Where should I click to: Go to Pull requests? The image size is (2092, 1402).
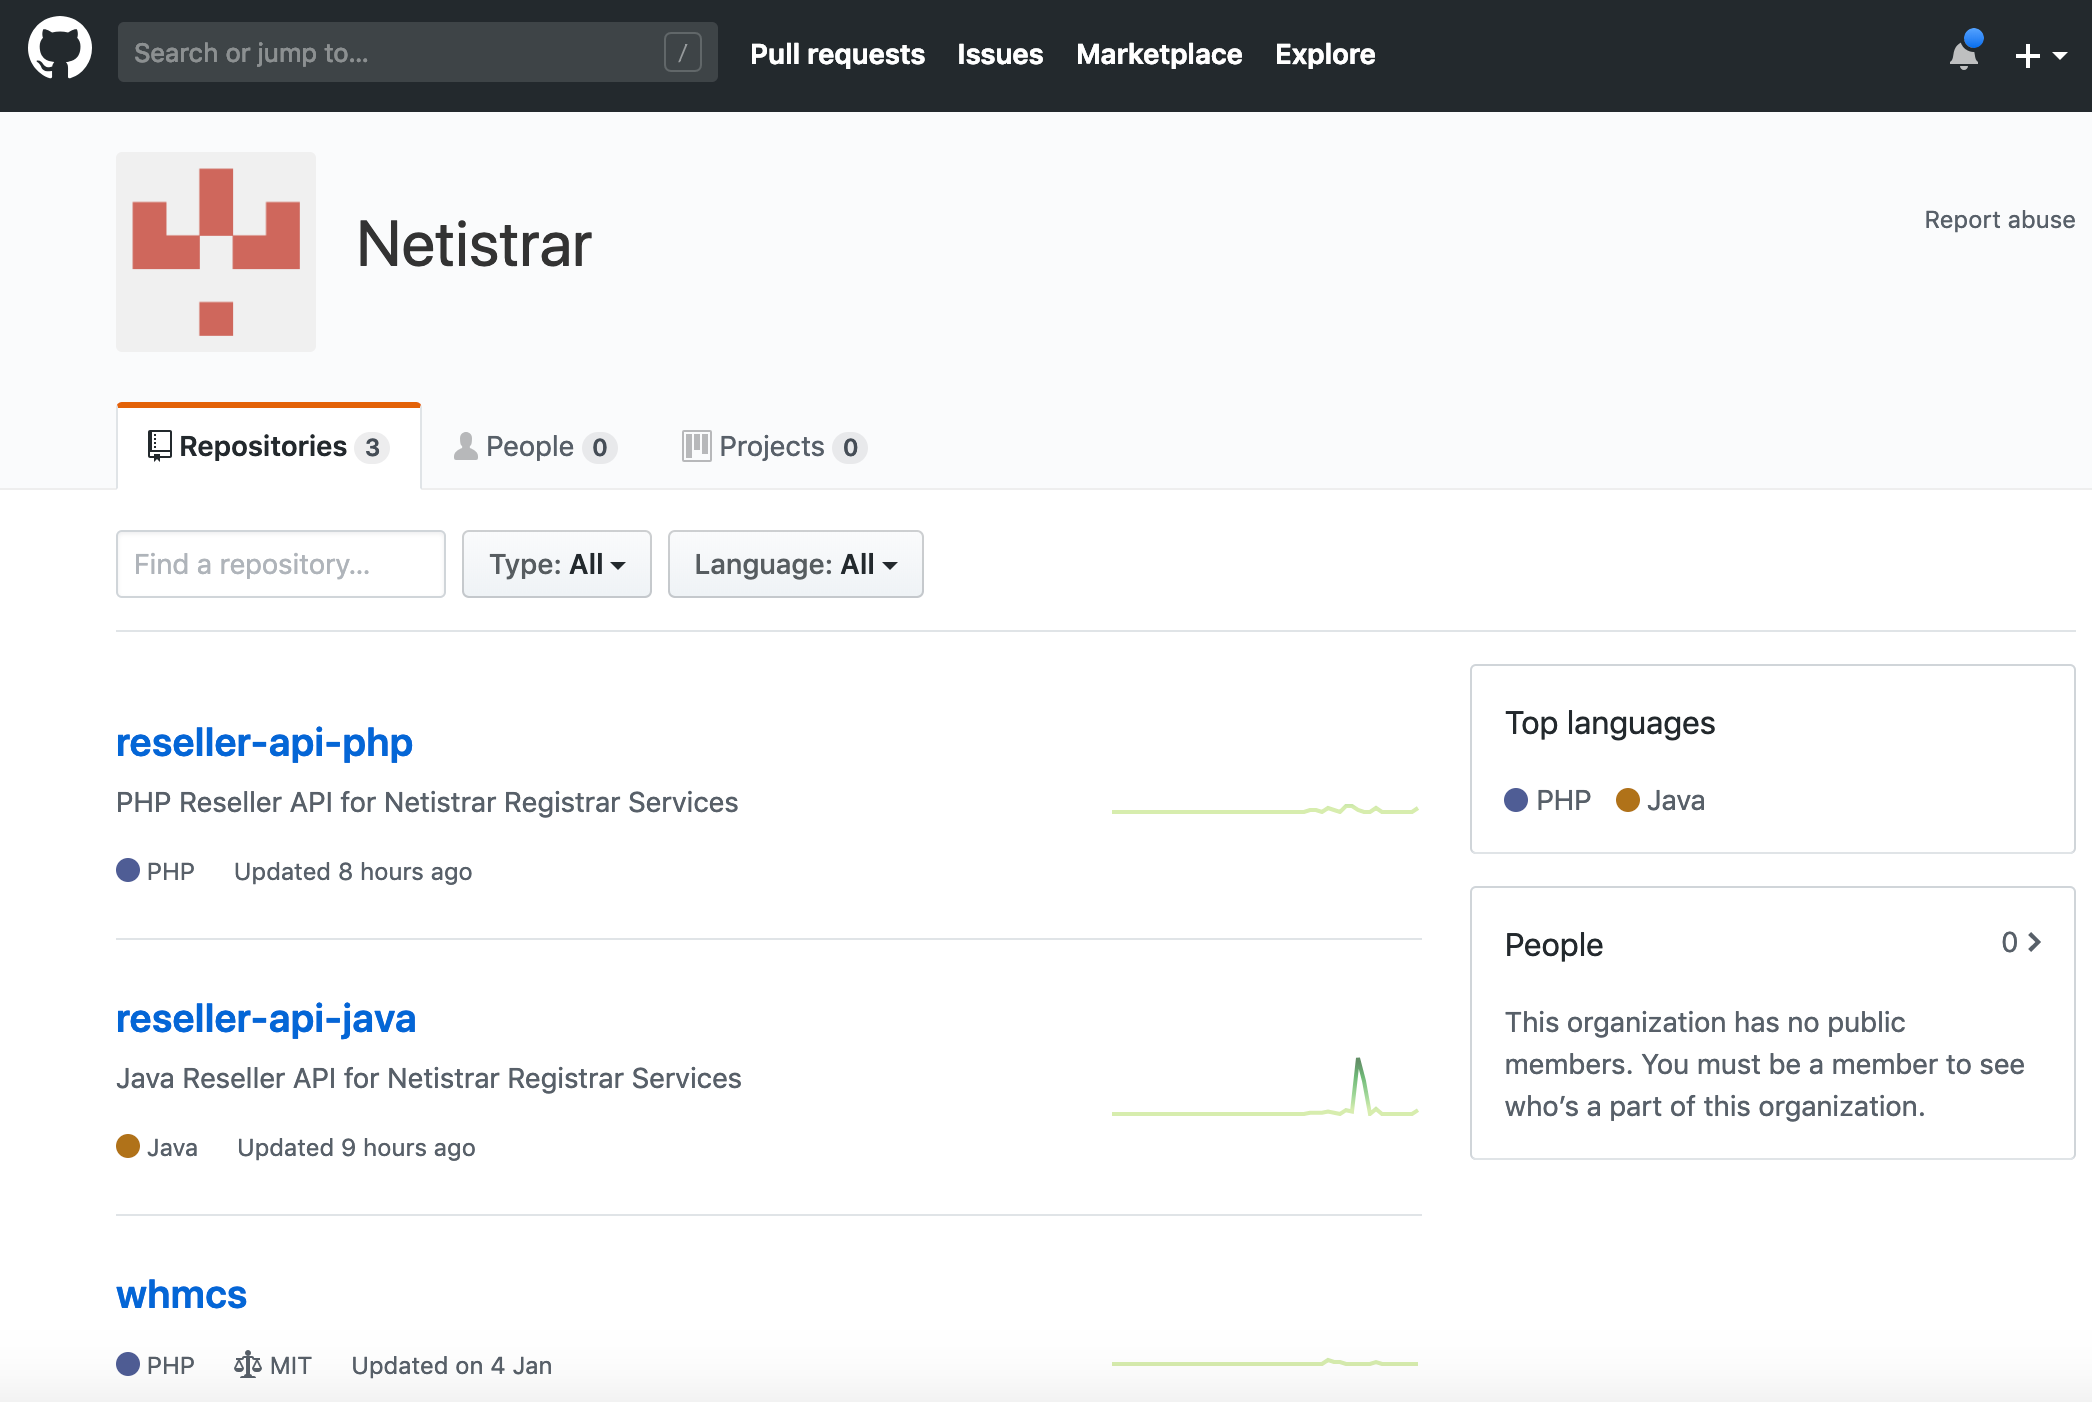(x=837, y=54)
